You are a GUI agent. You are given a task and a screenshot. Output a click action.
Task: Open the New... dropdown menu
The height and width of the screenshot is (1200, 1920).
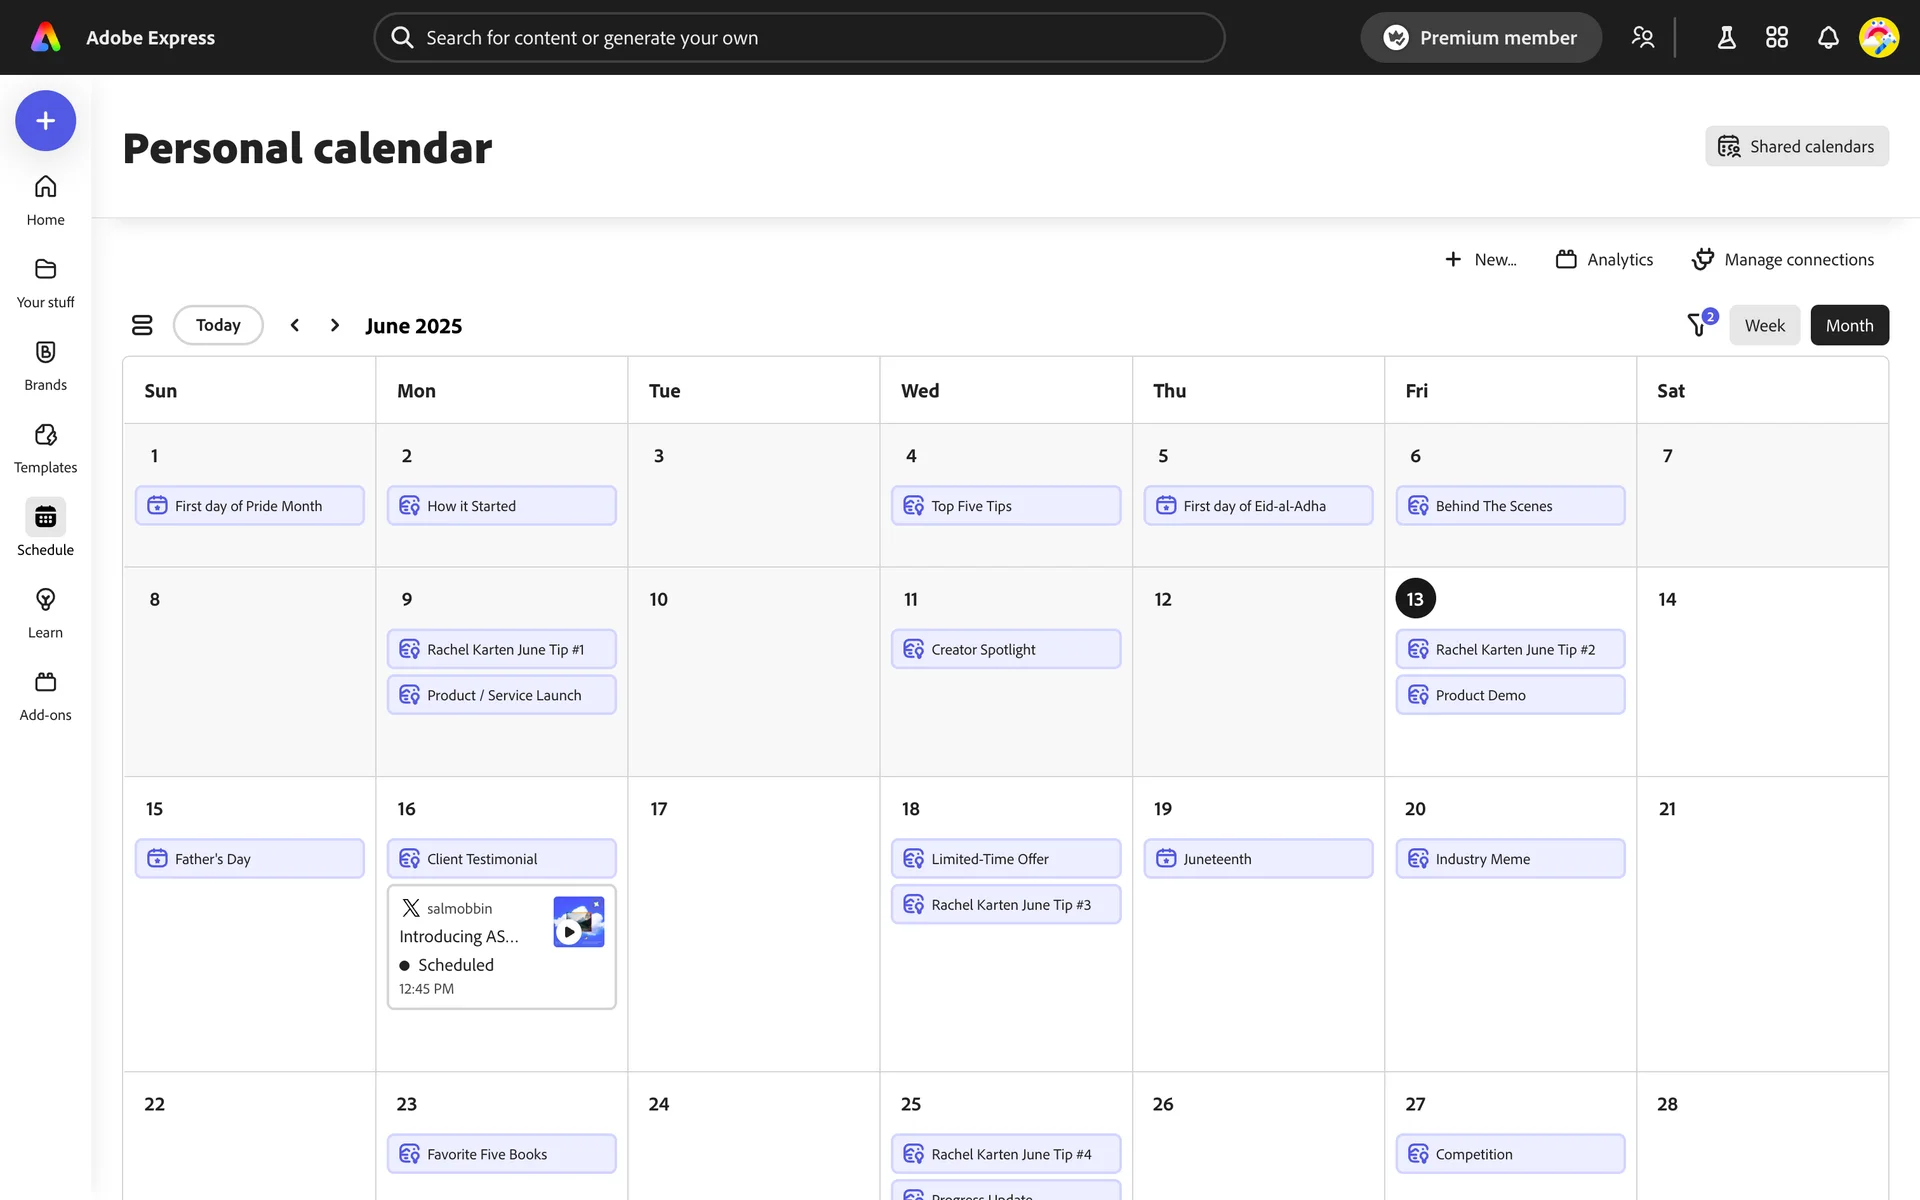pos(1481,260)
